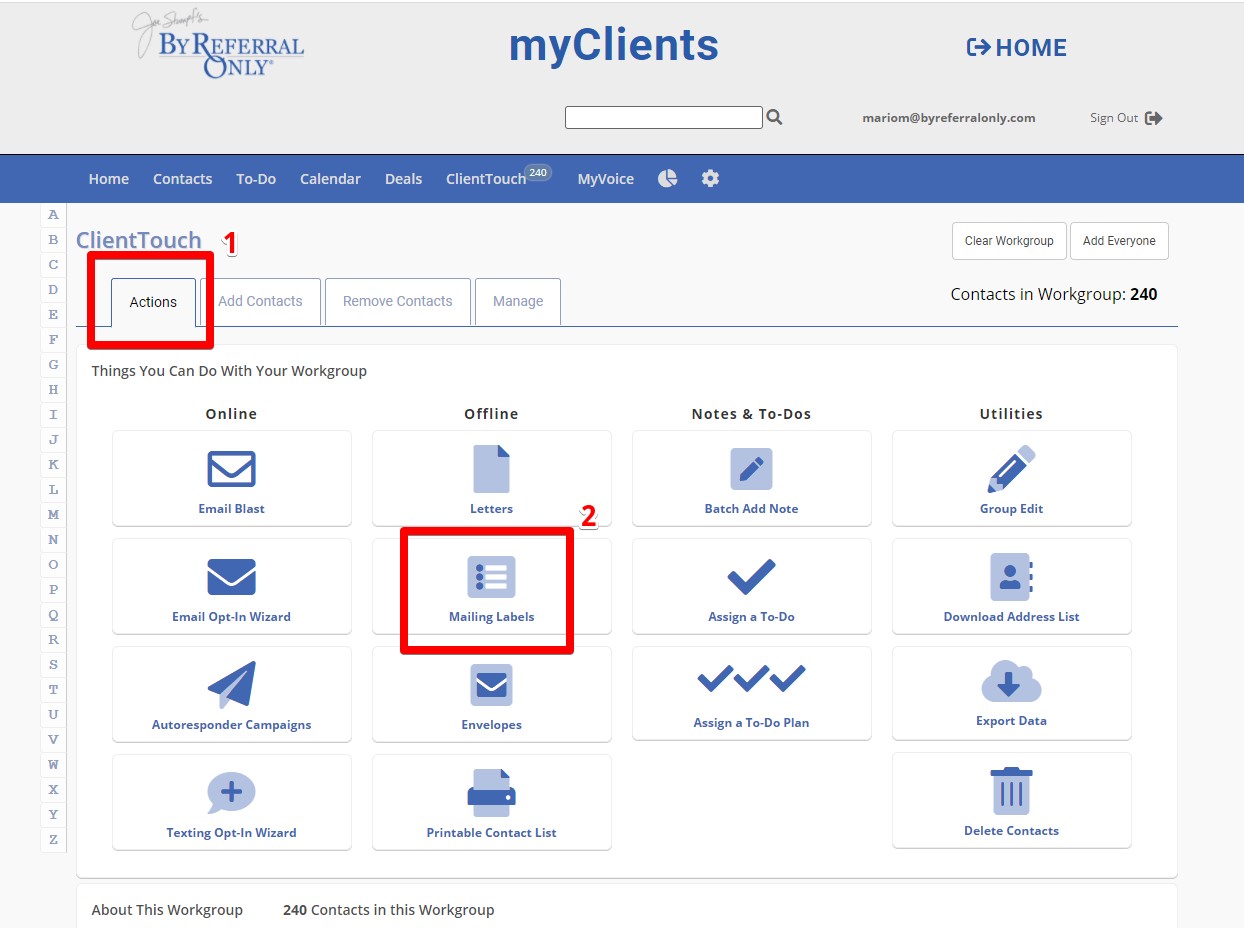1244x928 pixels.
Task: Open the Mailing Labels list icon
Action: click(x=491, y=577)
